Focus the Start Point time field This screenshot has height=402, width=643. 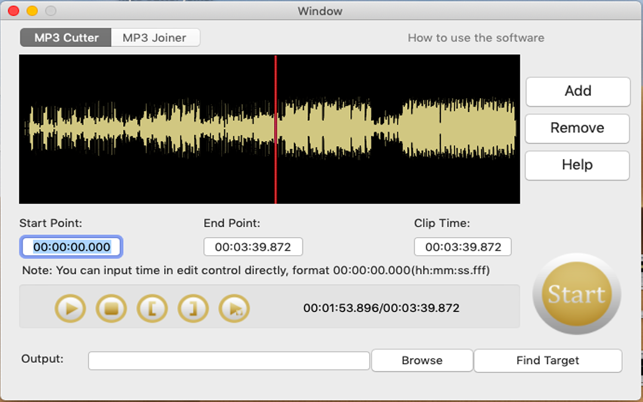[x=71, y=247]
